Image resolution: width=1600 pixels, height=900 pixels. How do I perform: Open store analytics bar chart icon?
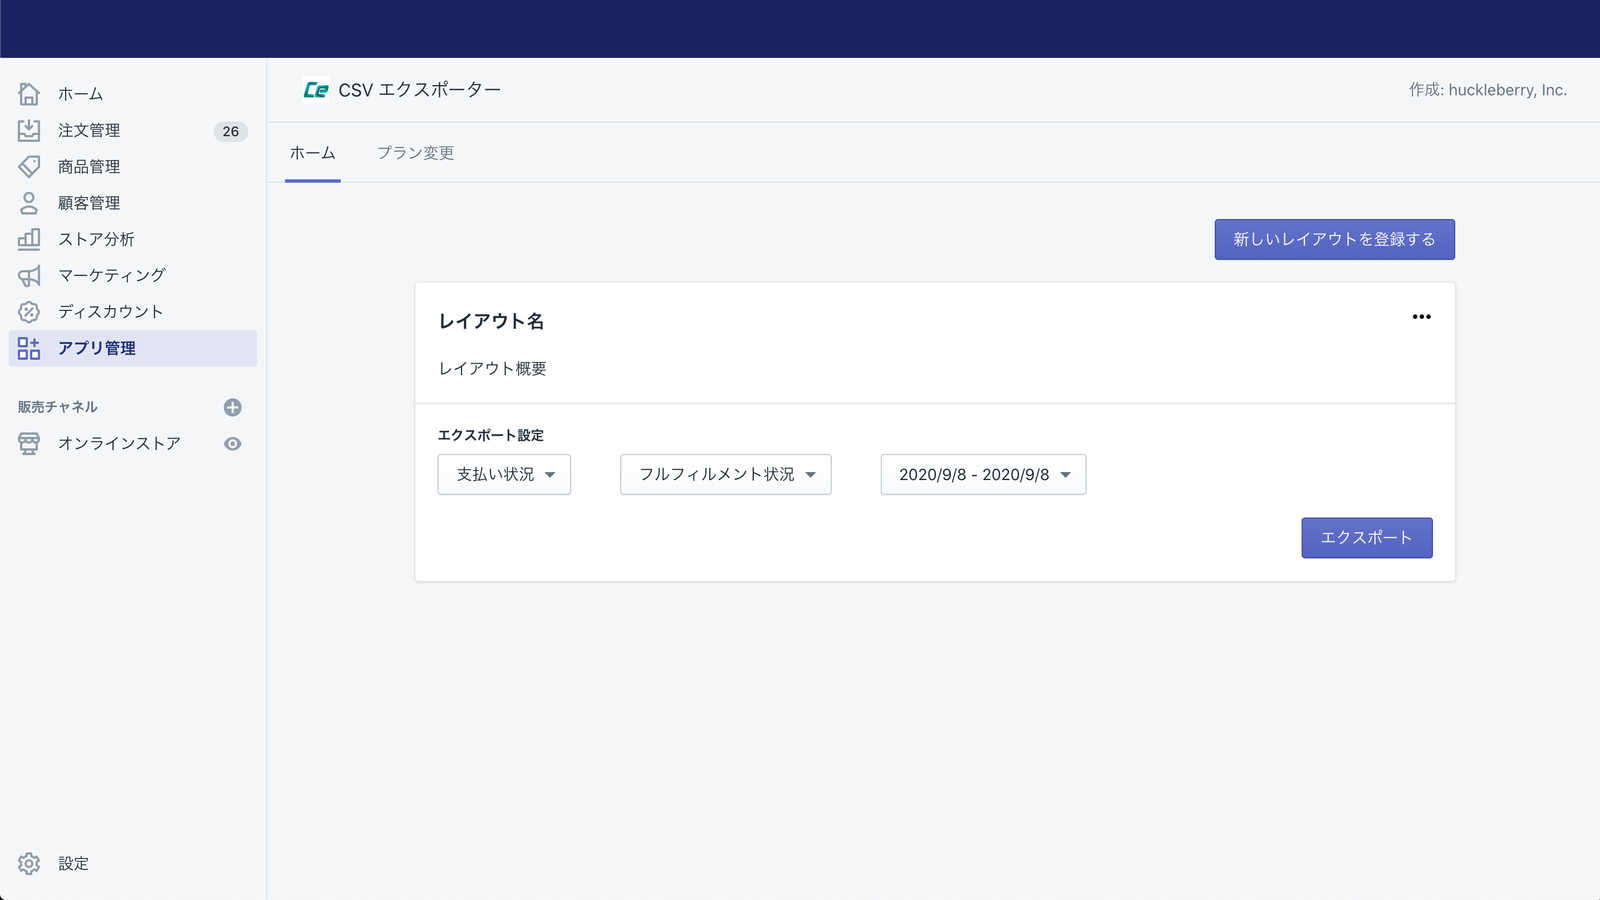click(29, 239)
